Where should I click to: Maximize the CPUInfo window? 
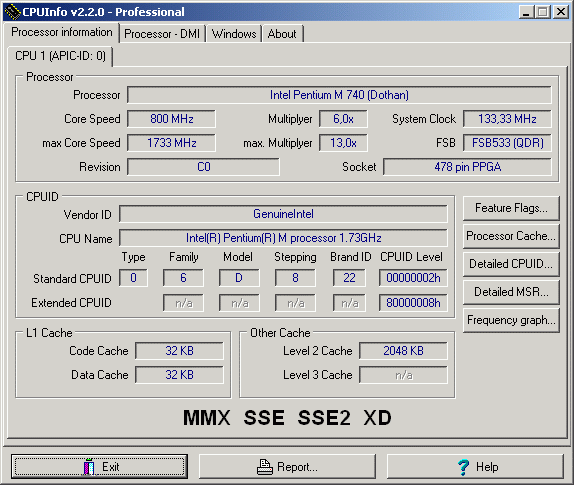click(x=543, y=12)
